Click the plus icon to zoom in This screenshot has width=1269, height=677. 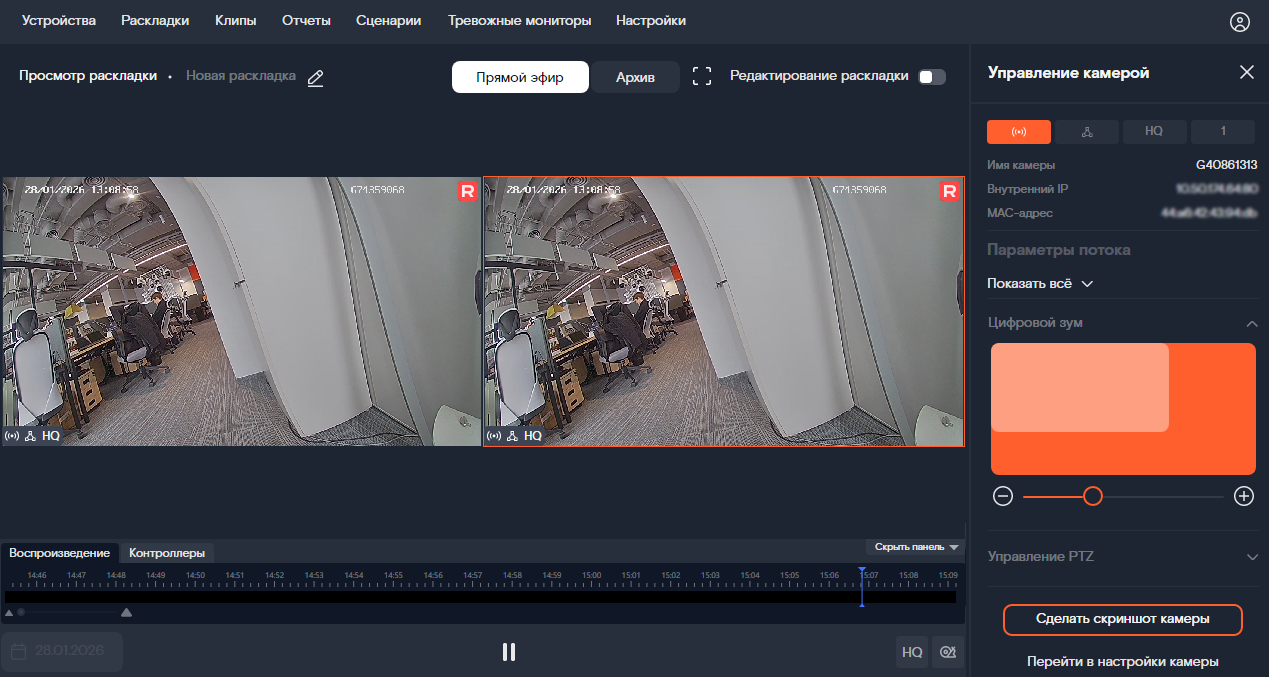[x=1244, y=496]
